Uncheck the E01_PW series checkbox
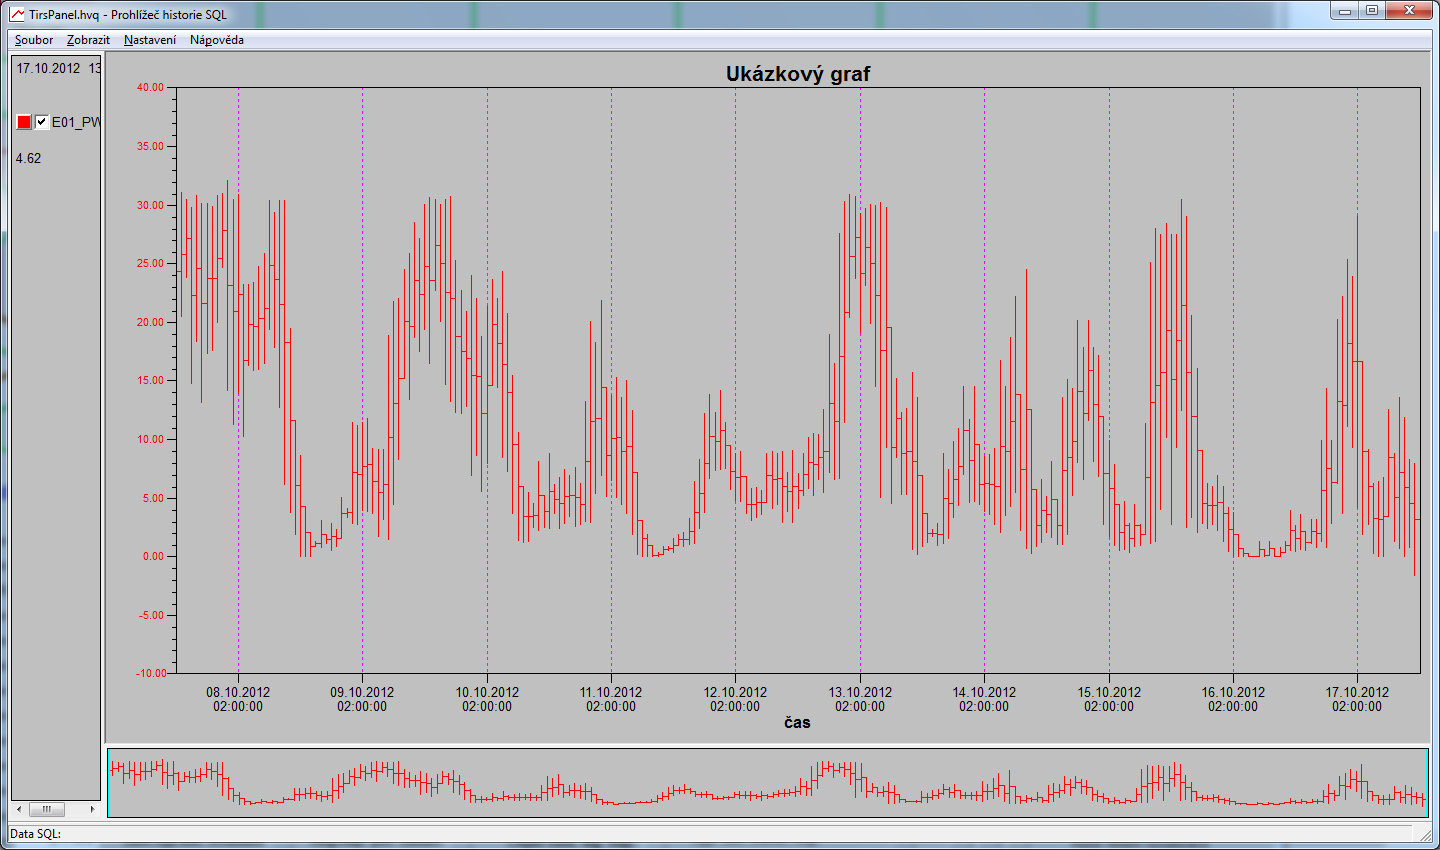1440x850 pixels. (42, 122)
